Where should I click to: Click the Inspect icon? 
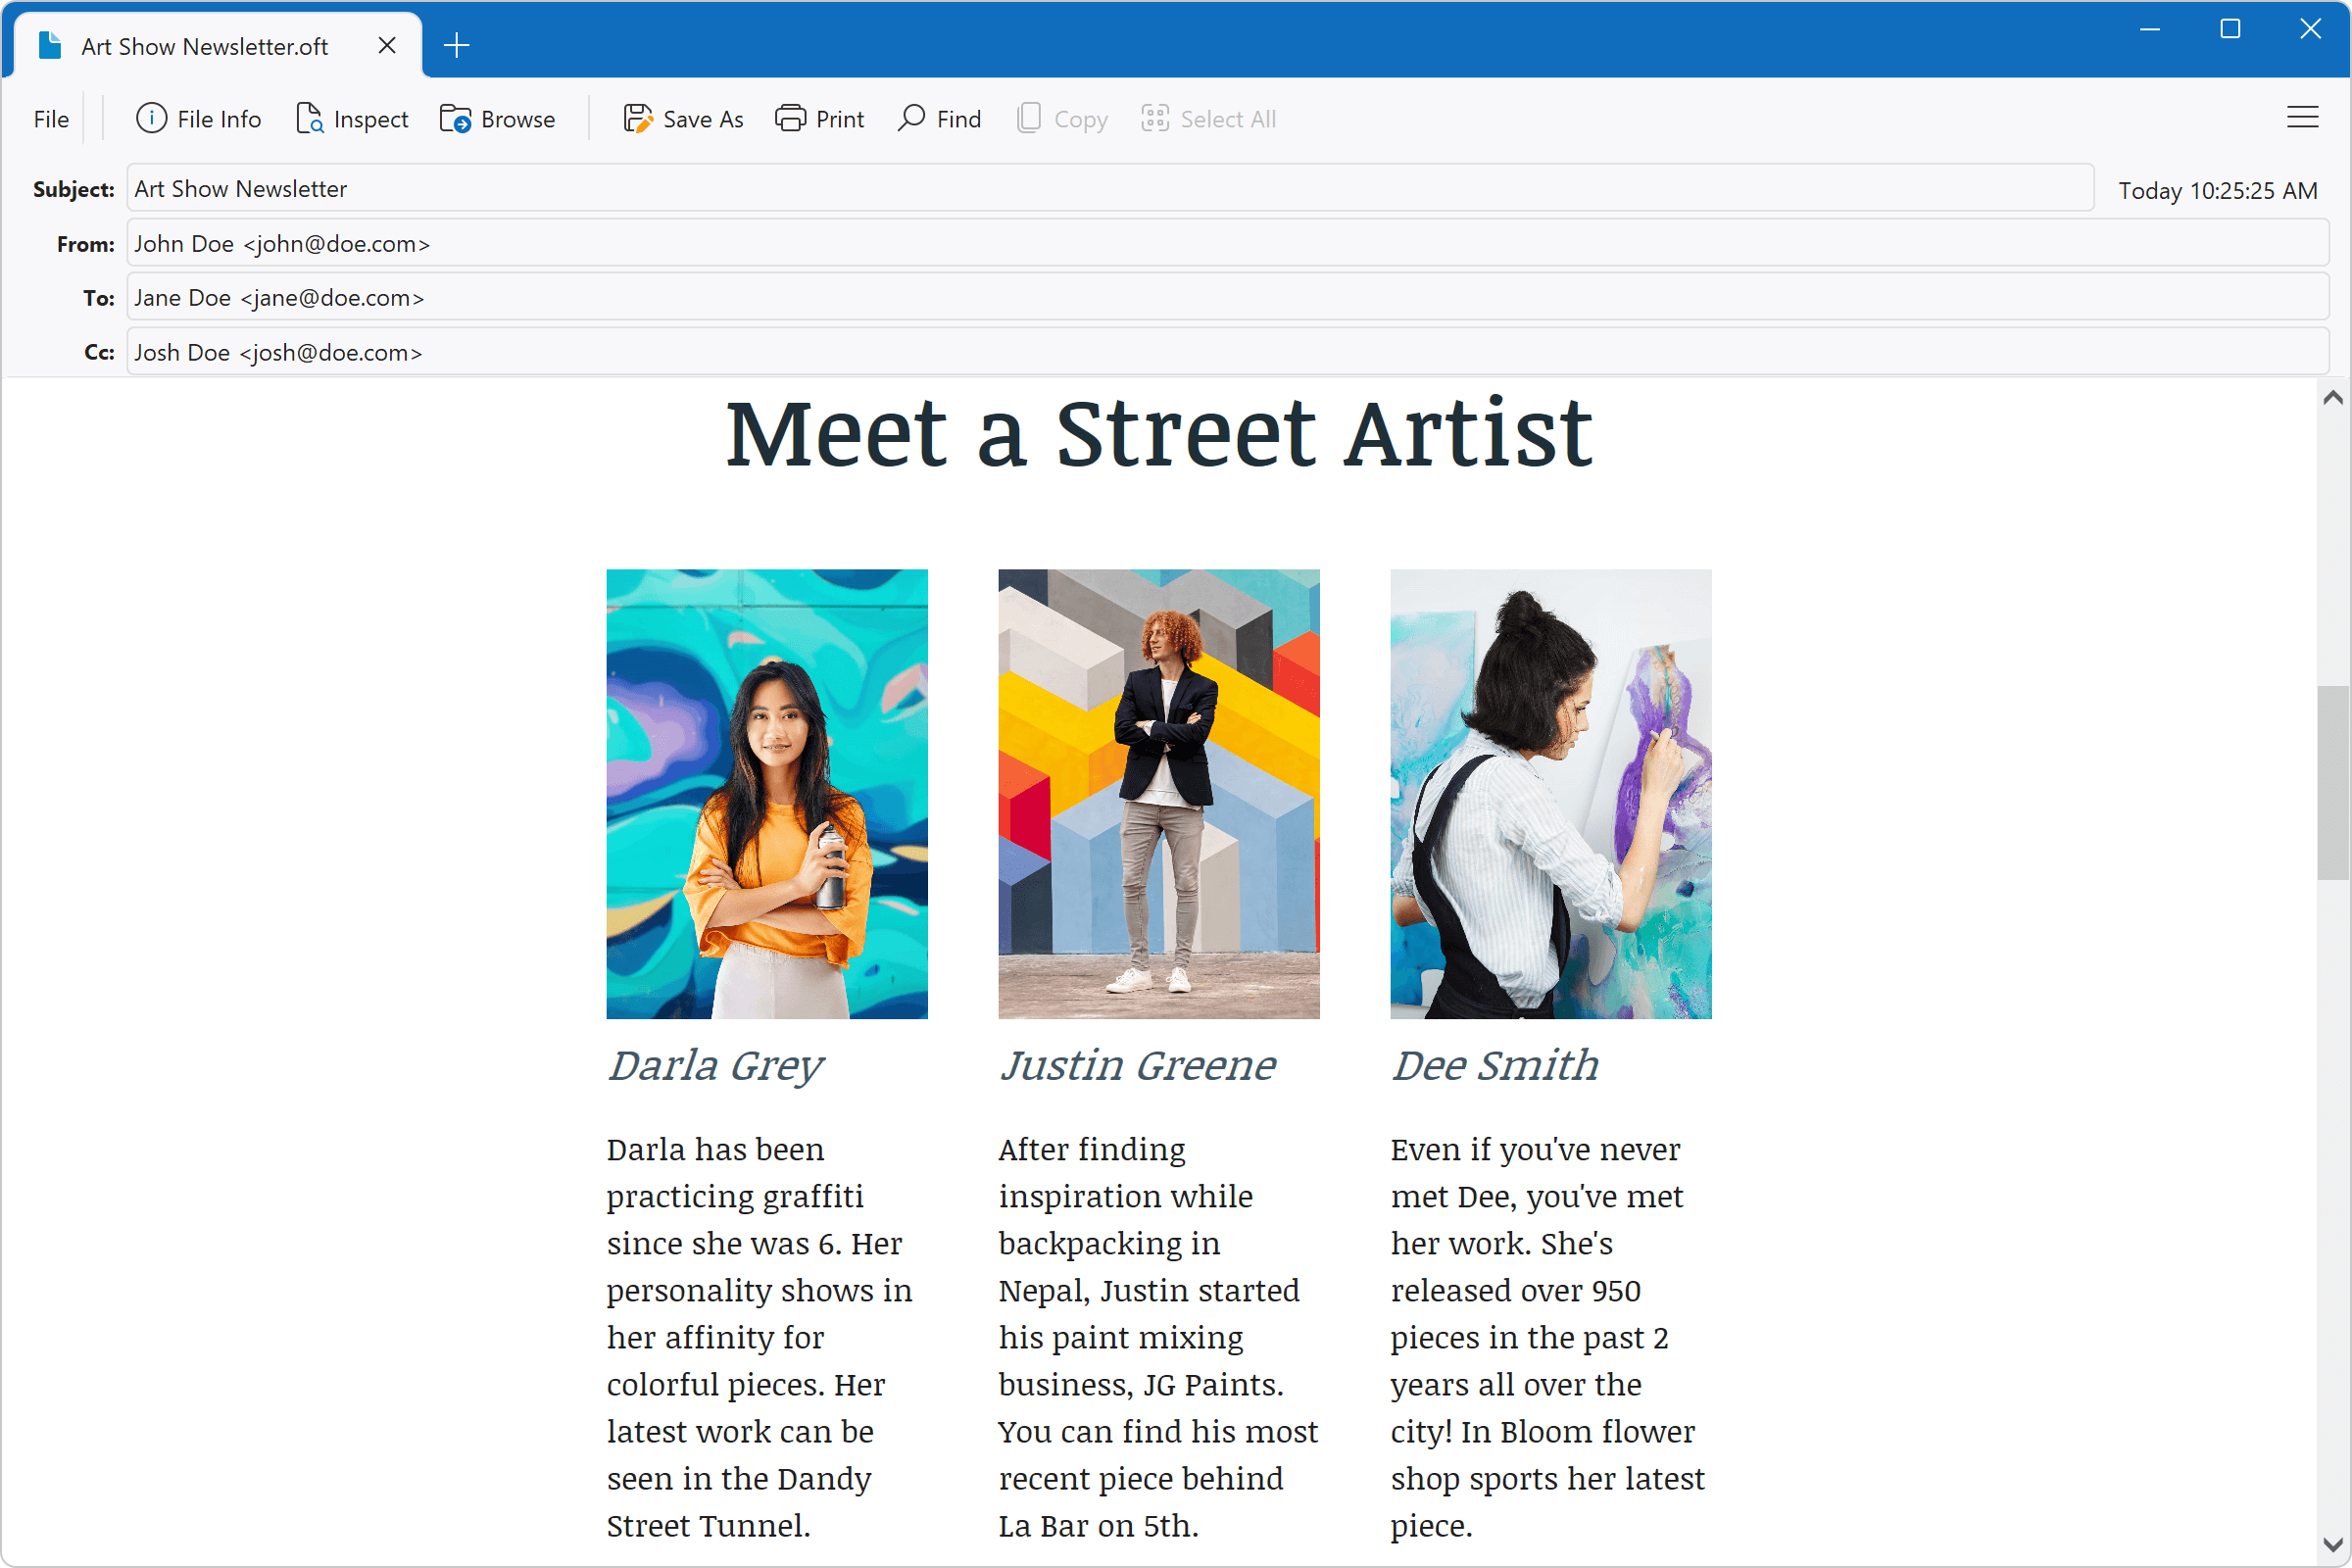pos(309,119)
